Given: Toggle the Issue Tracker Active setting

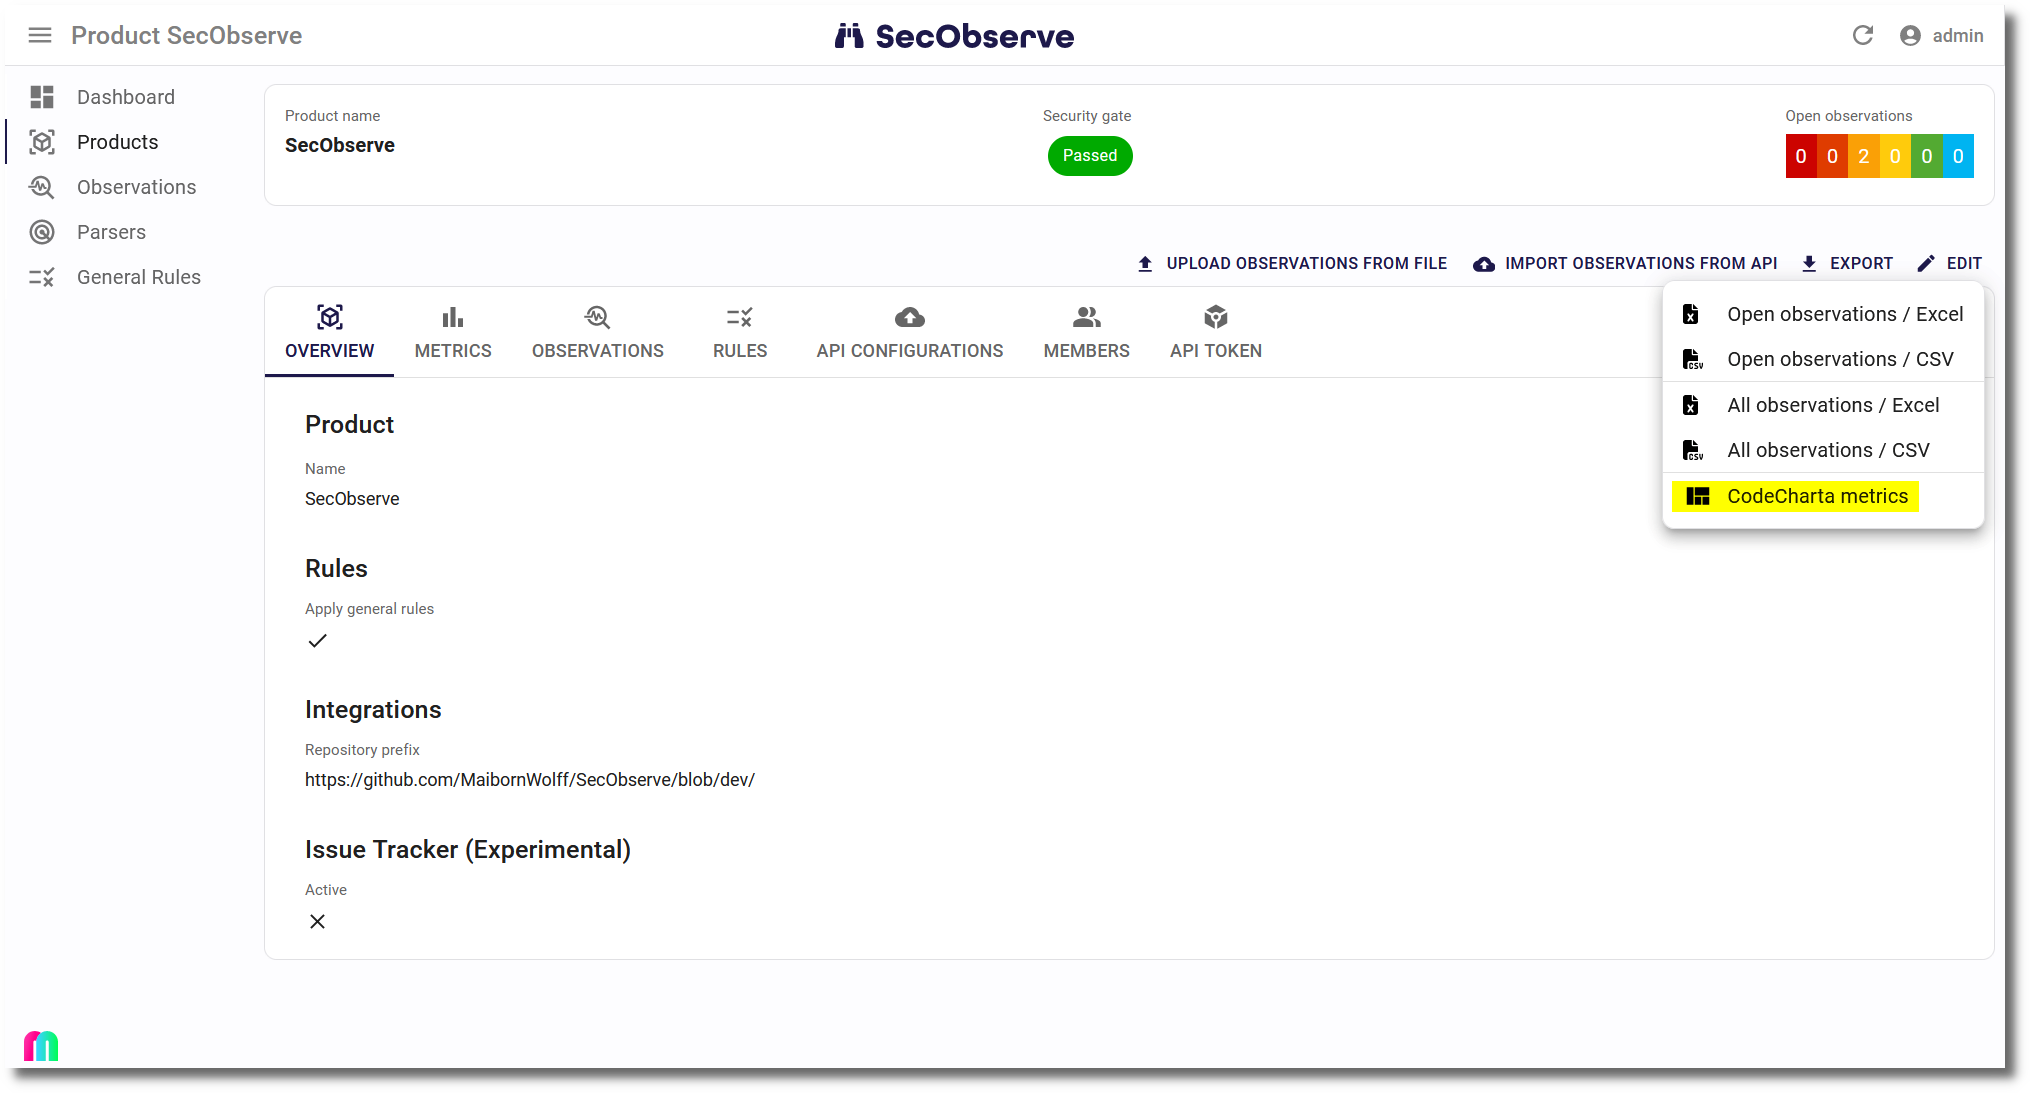Looking at the screenshot, I should 318,921.
